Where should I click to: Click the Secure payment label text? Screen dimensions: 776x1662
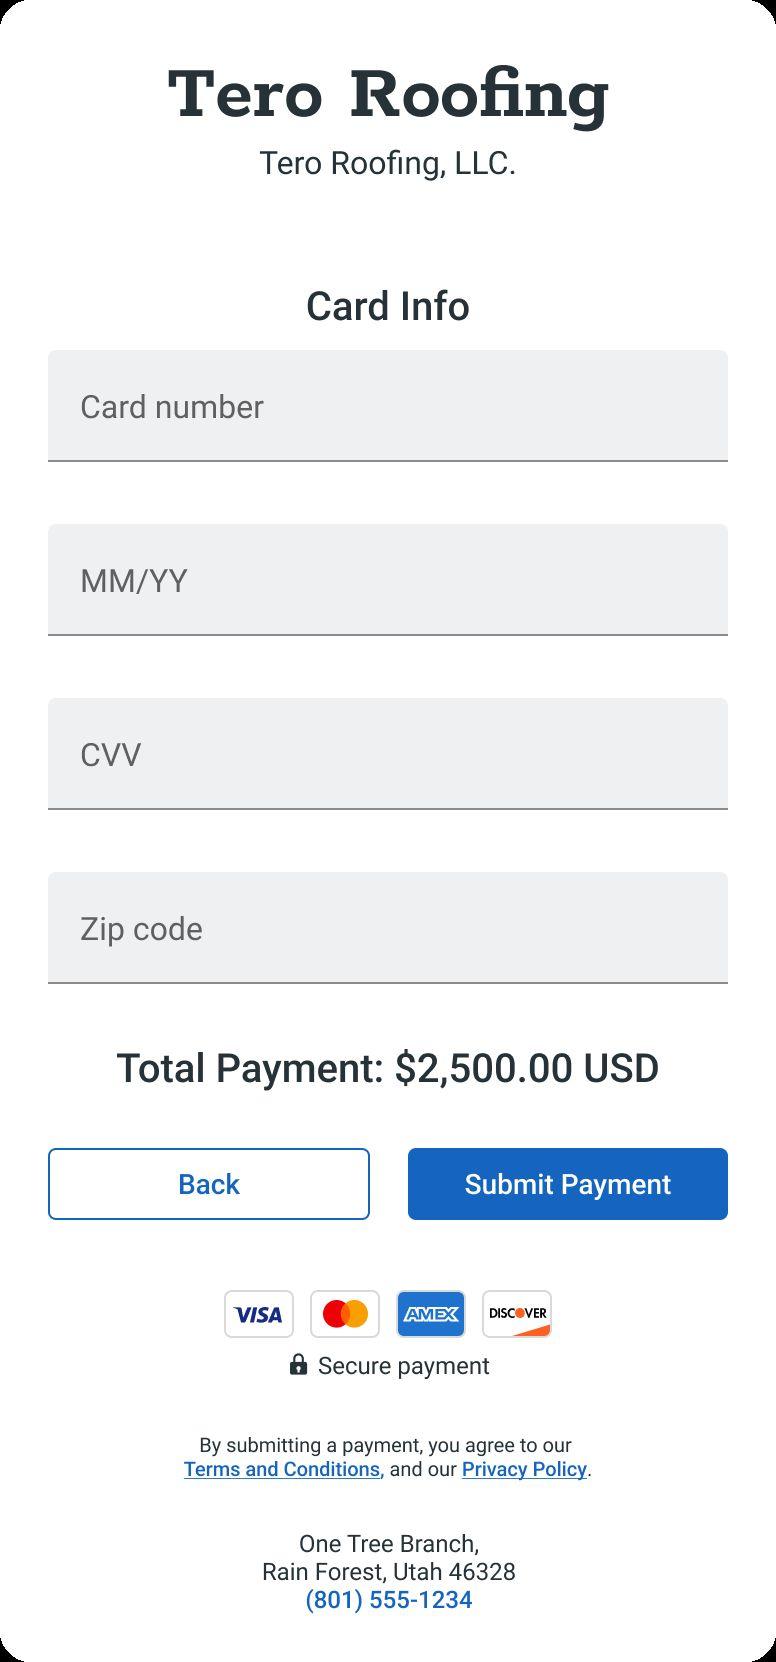pos(404,1366)
